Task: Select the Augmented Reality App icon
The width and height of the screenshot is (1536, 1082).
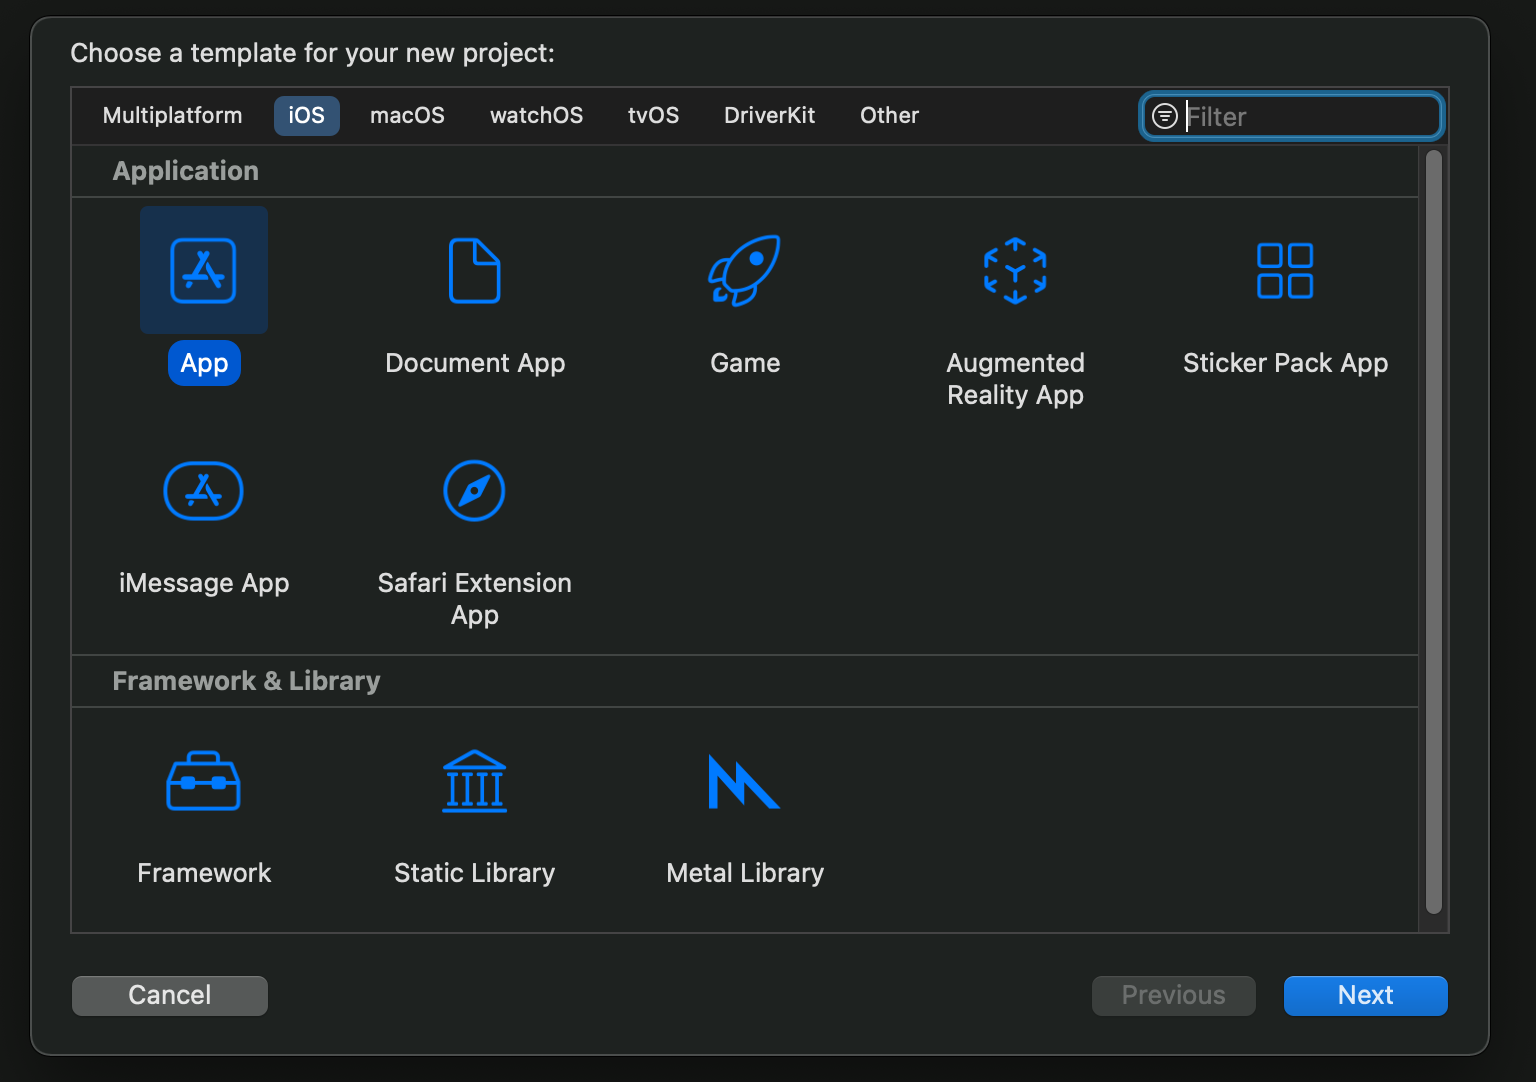Action: pyautogui.click(x=1015, y=270)
